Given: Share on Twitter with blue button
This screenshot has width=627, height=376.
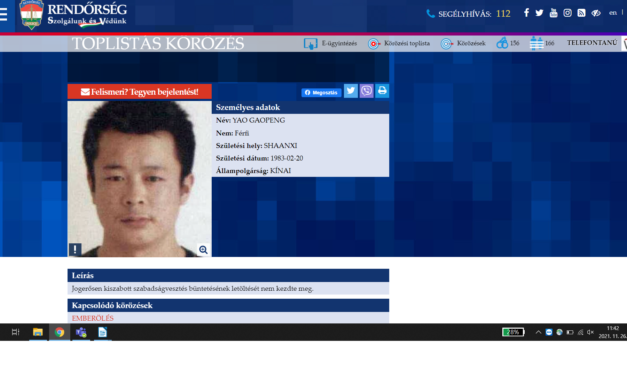Looking at the screenshot, I should pos(351,91).
